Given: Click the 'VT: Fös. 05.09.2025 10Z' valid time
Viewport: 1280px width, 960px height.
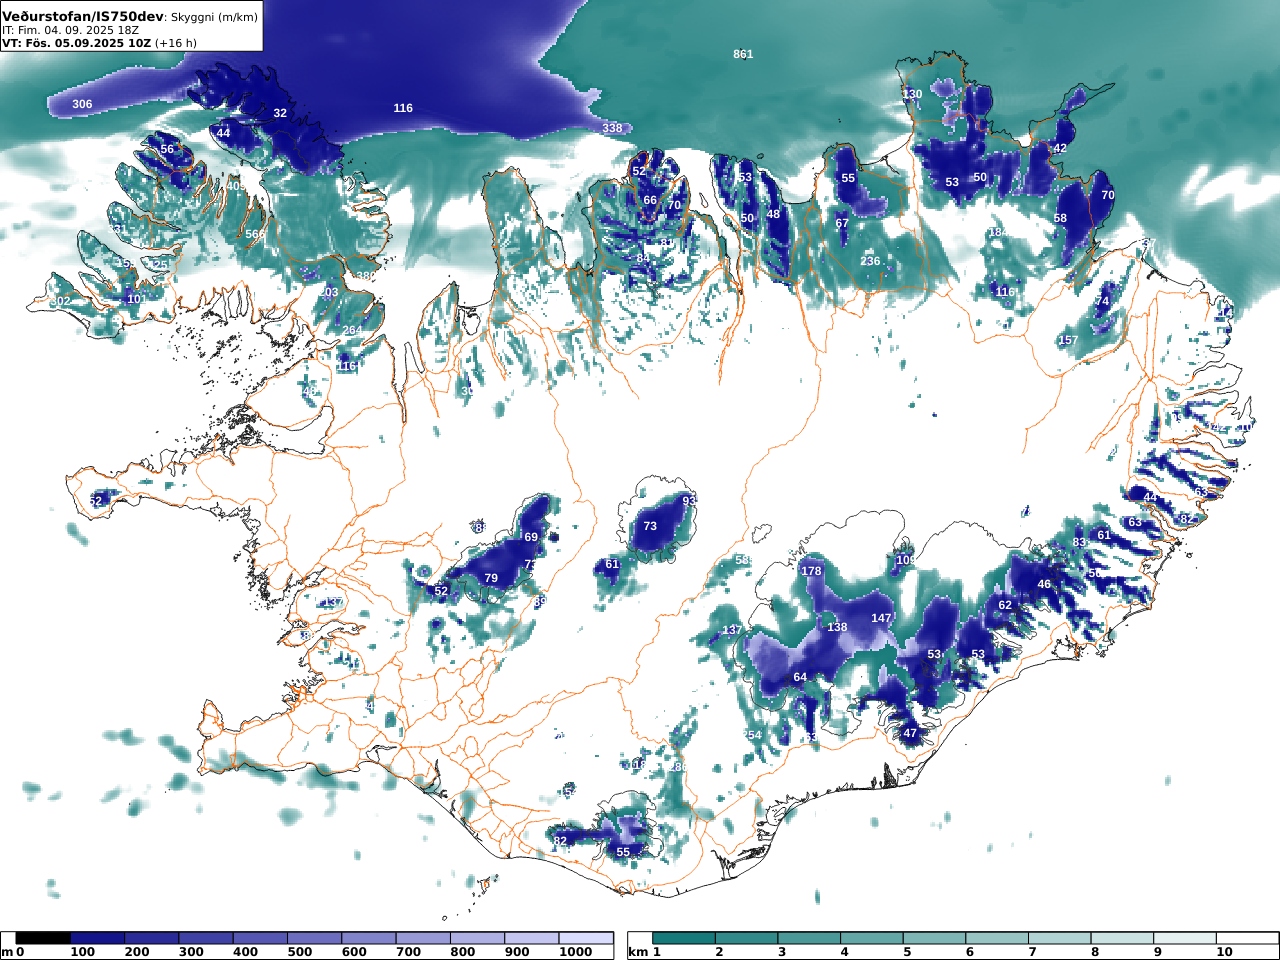Looking at the screenshot, I should [x=77, y=43].
